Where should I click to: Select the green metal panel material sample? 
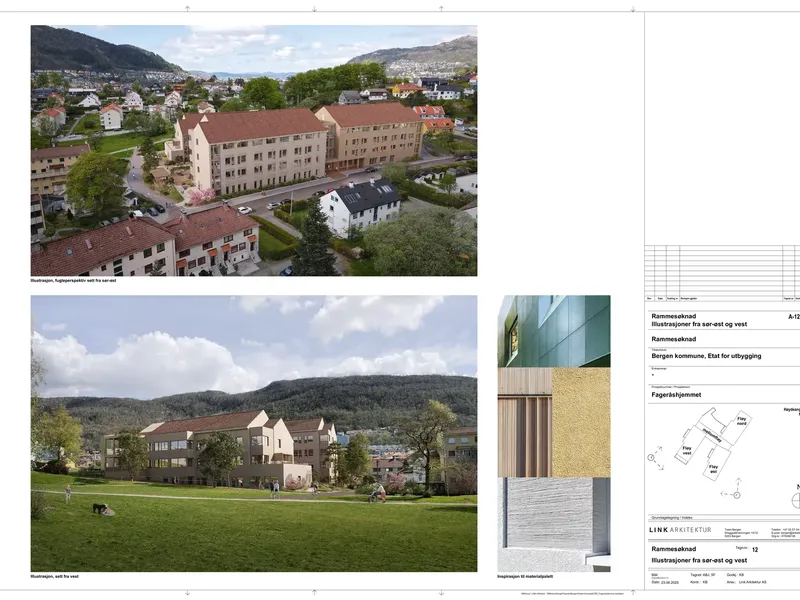pos(554,331)
